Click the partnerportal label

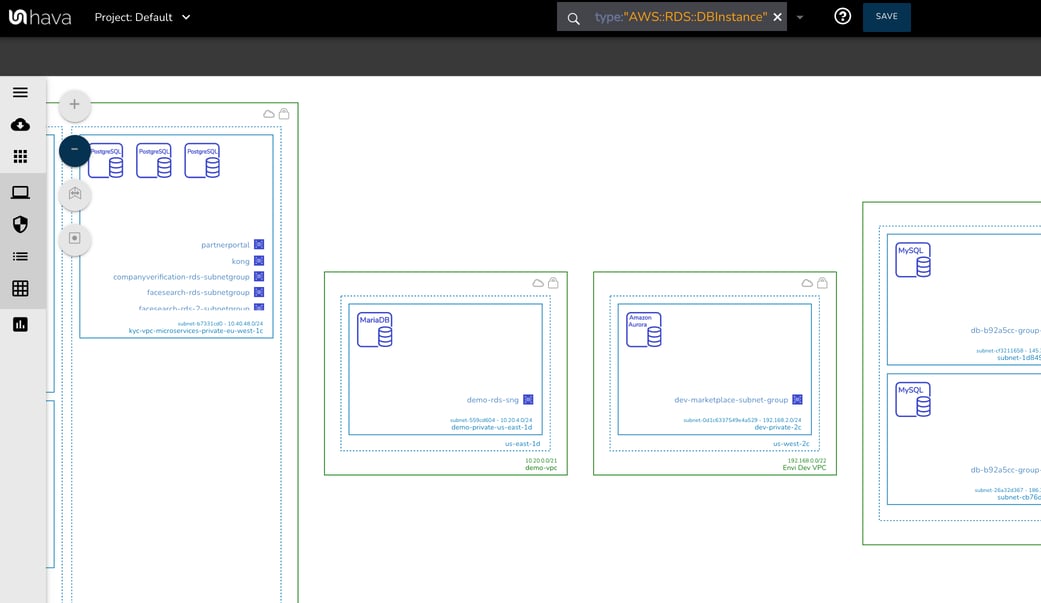(x=225, y=245)
